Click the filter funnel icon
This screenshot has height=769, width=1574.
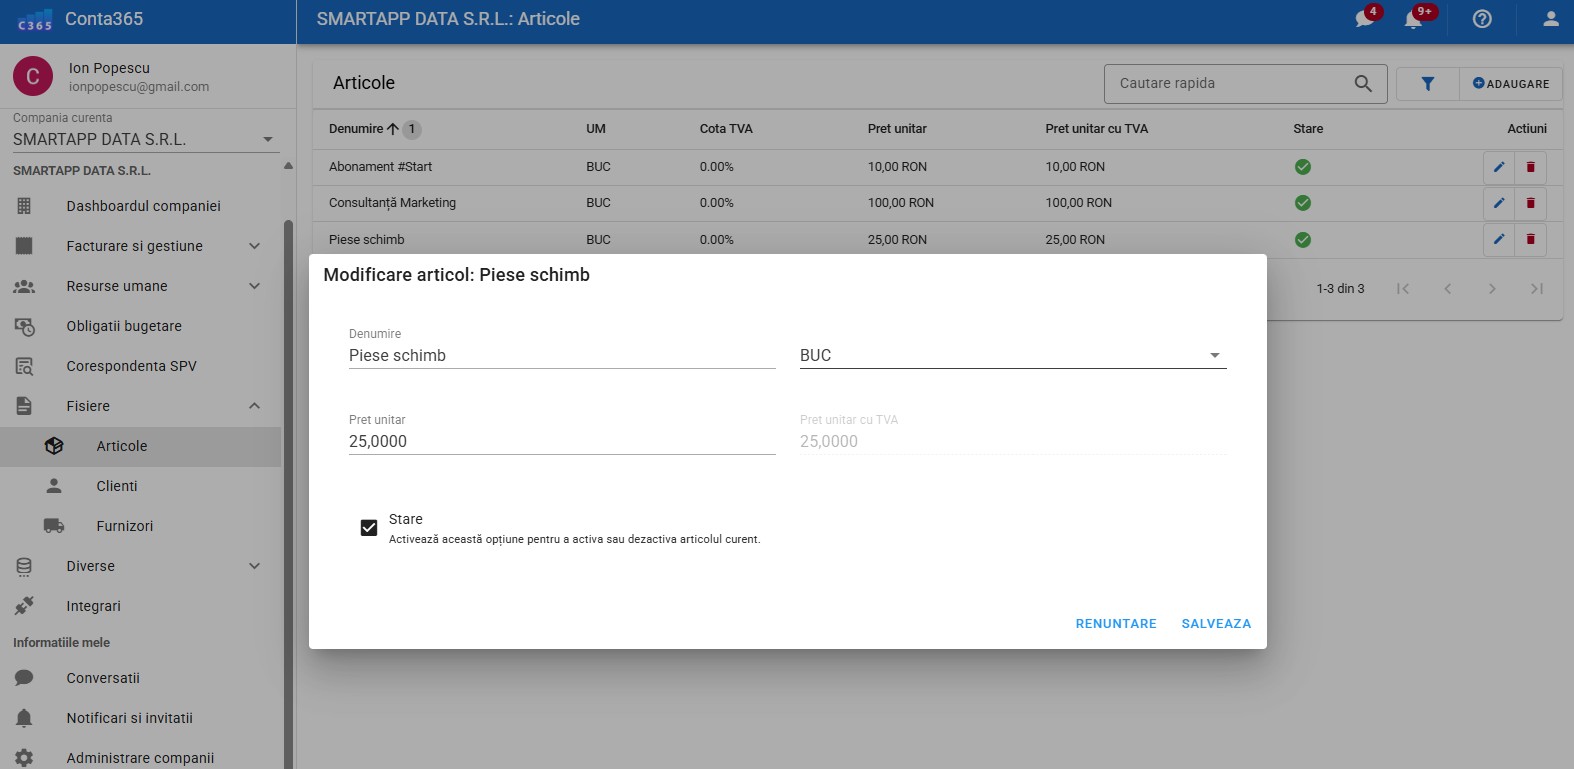coord(1427,84)
